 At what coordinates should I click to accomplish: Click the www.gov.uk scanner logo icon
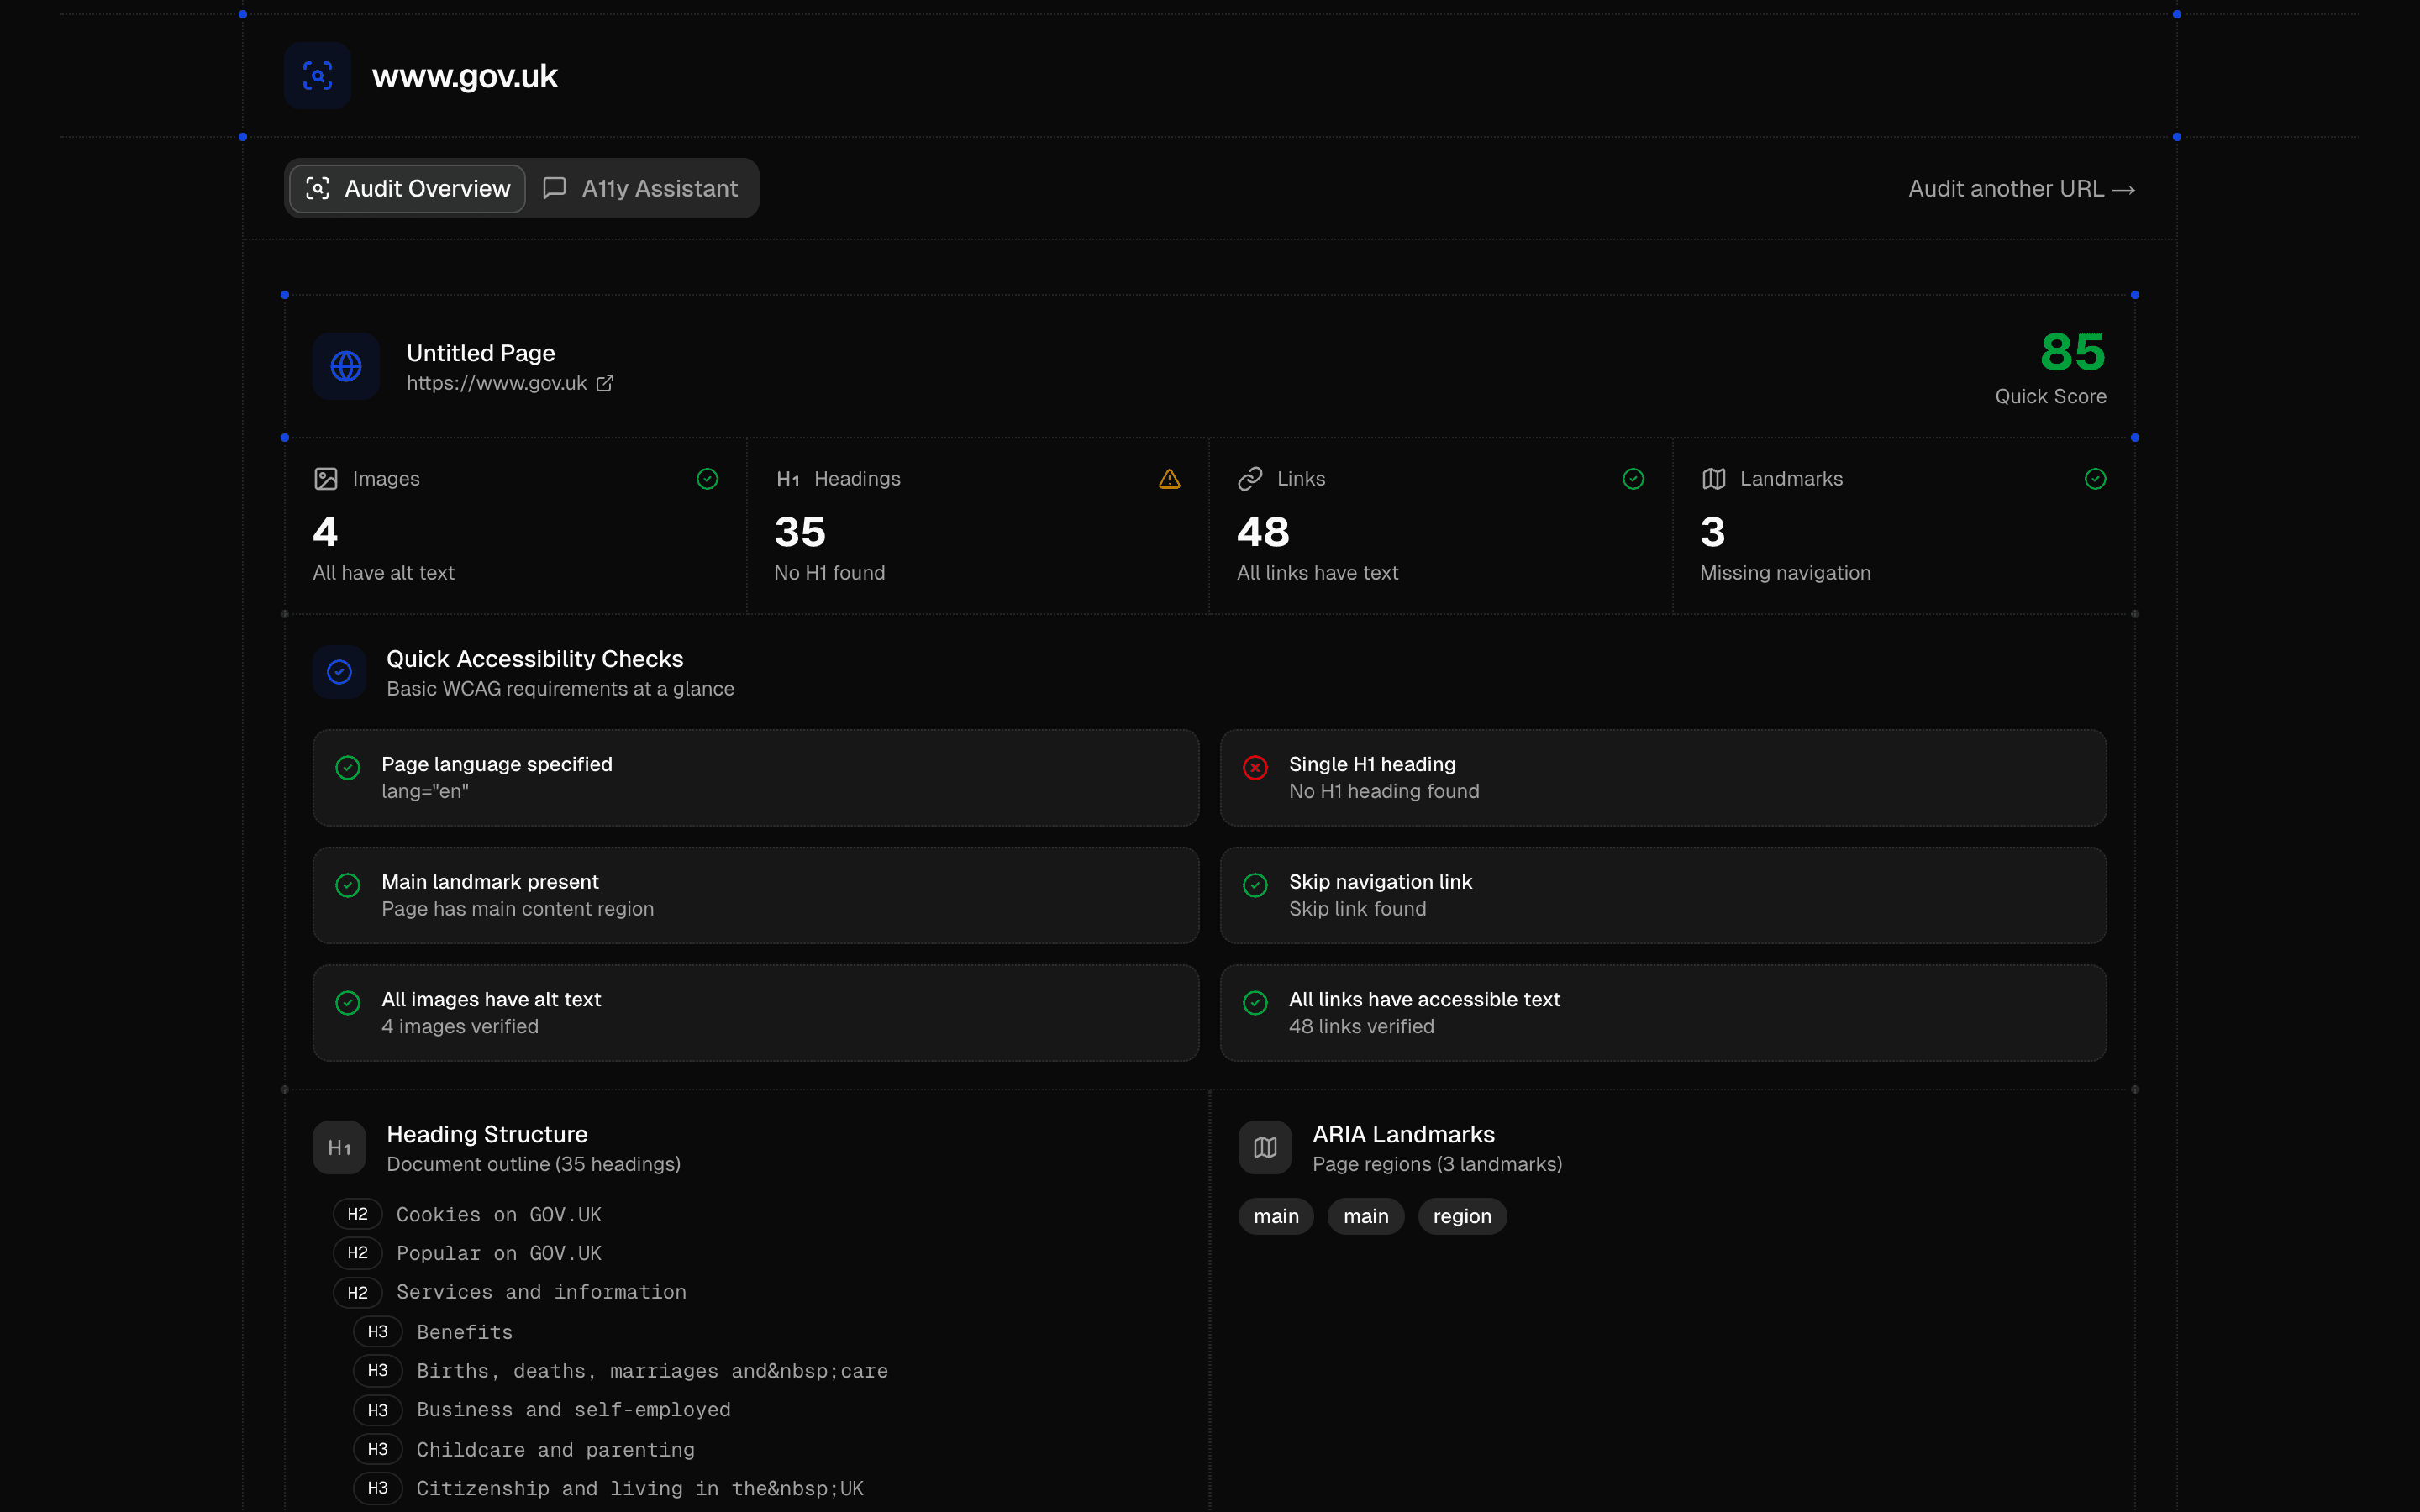pyautogui.click(x=317, y=75)
